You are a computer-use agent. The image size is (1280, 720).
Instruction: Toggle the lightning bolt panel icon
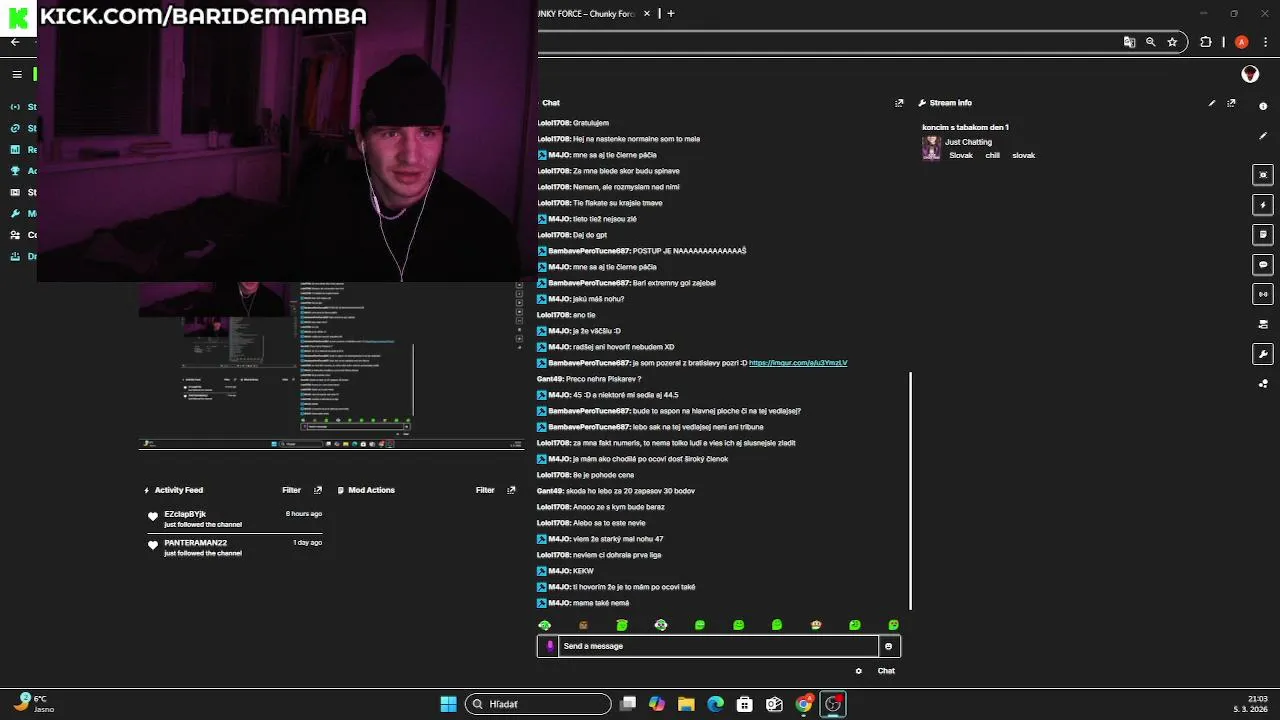[1263, 205]
